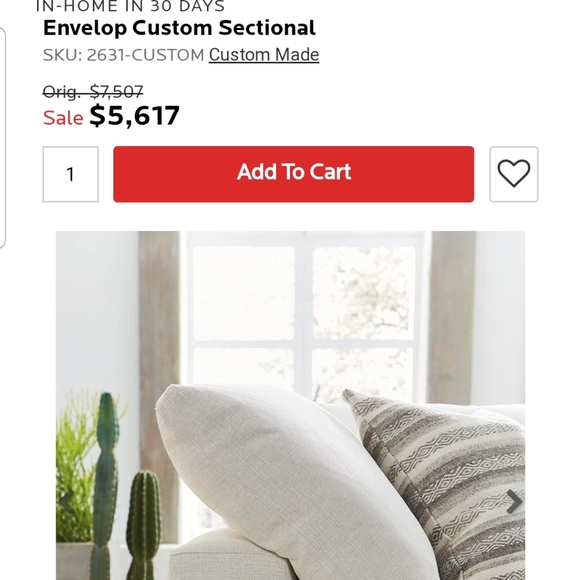Save item with the heart wishlist icon
The height and width of the screenshot is (580, 580).
[513, 174]
